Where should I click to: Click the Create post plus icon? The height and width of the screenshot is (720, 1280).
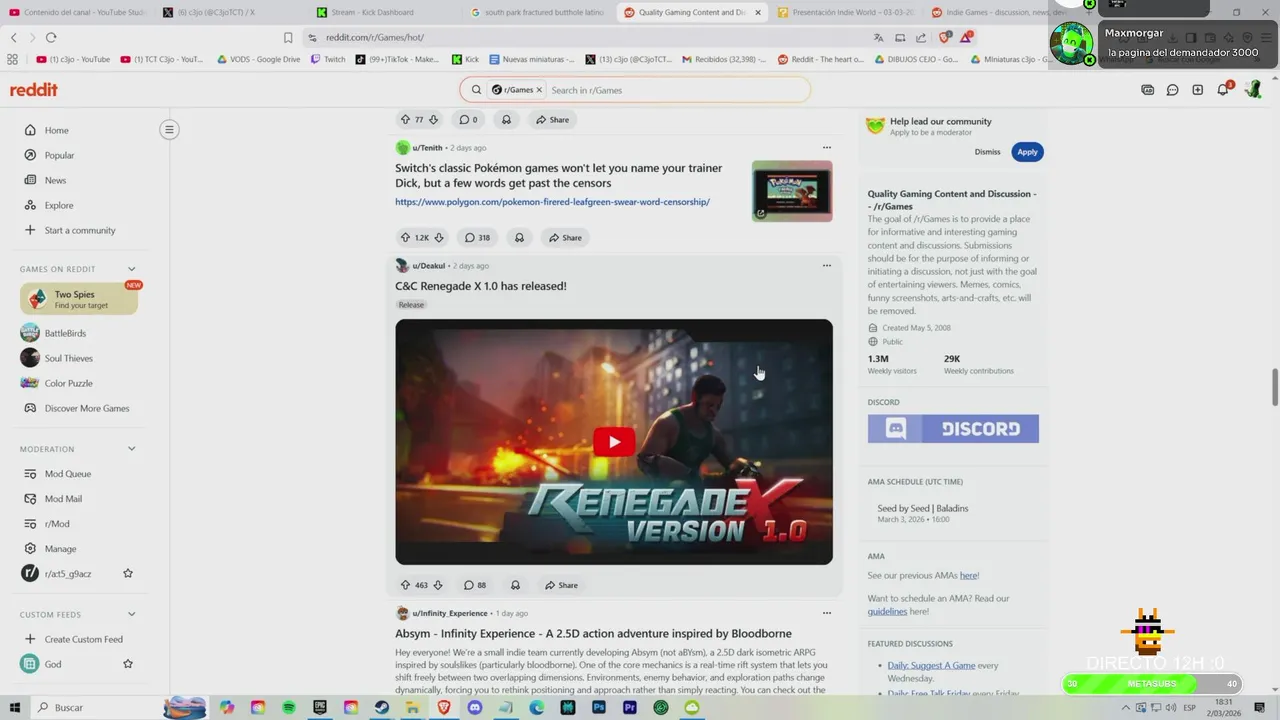[x=1197, y=90]
